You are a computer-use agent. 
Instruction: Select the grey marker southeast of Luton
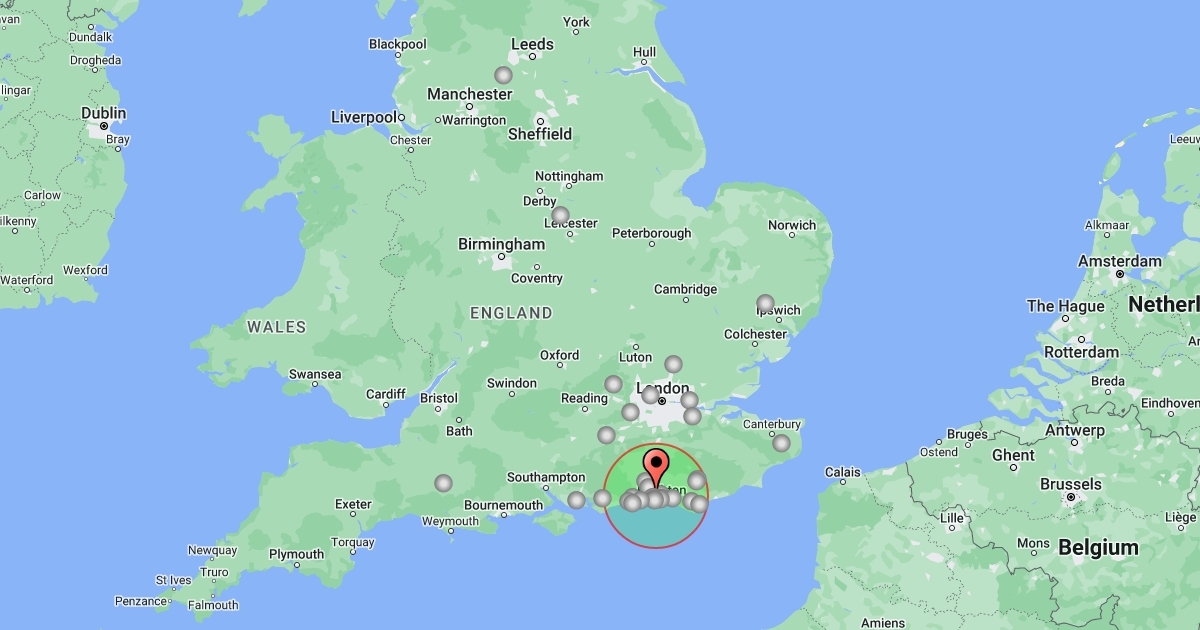(673, 364)
